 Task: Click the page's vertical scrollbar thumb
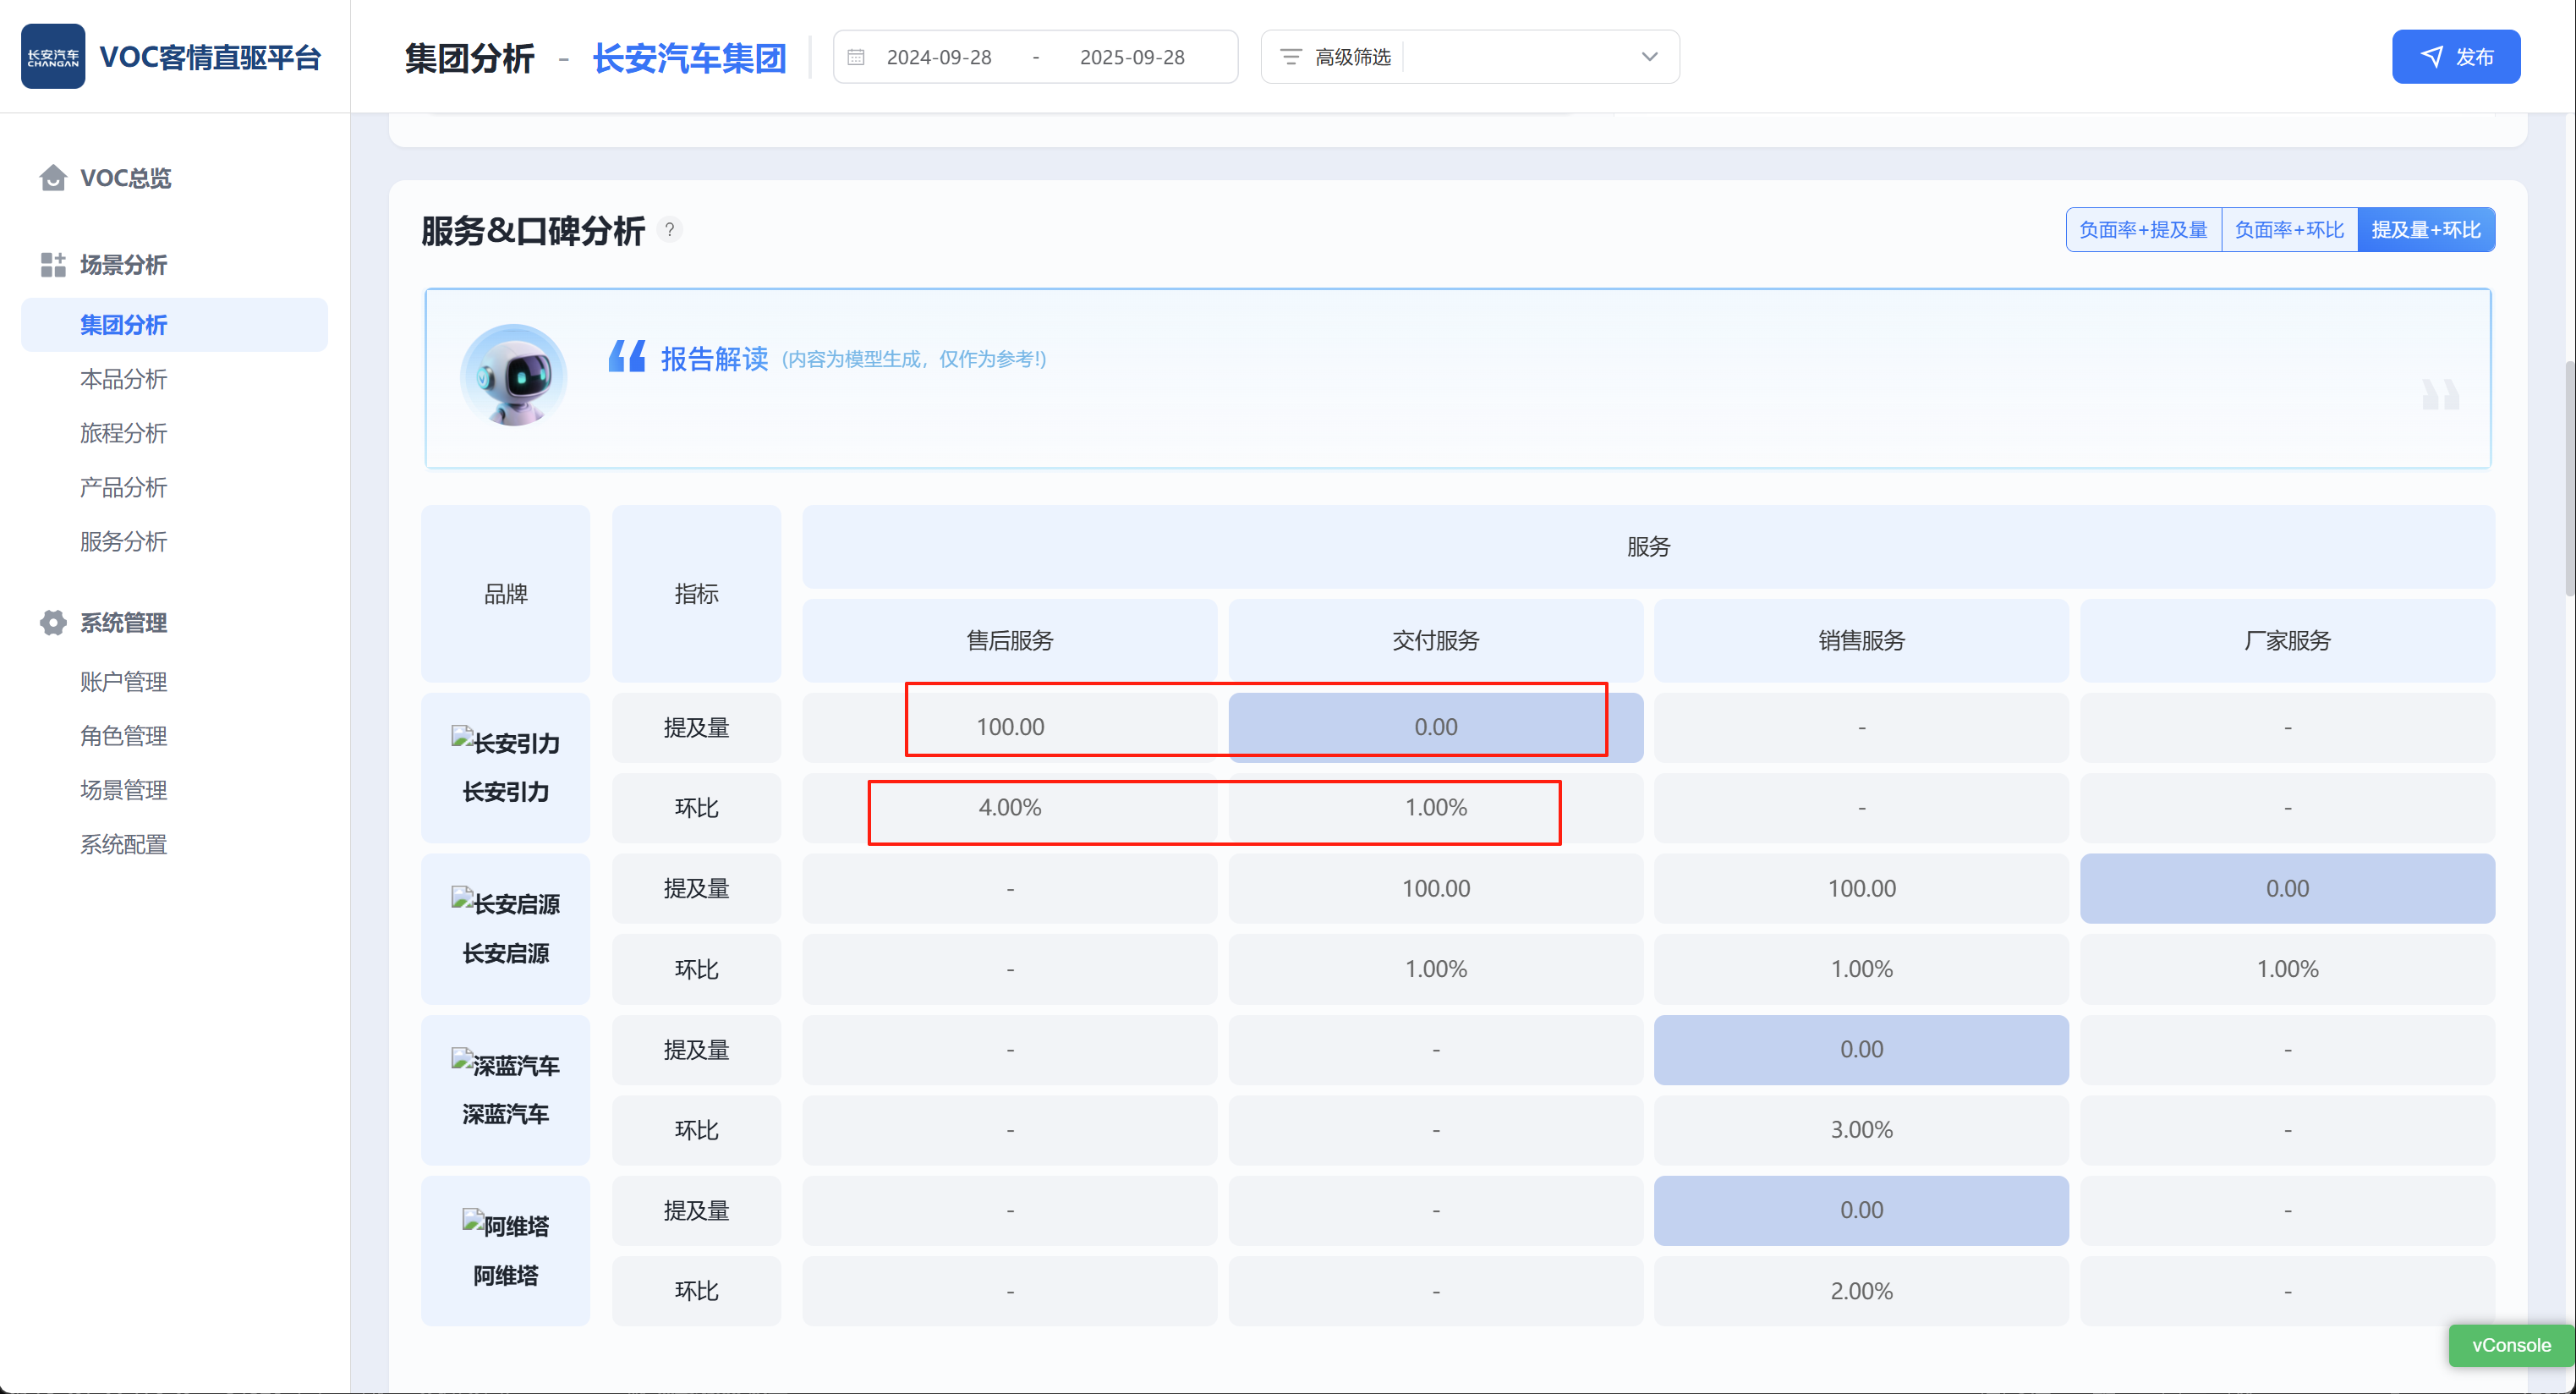click(2569, 480)
